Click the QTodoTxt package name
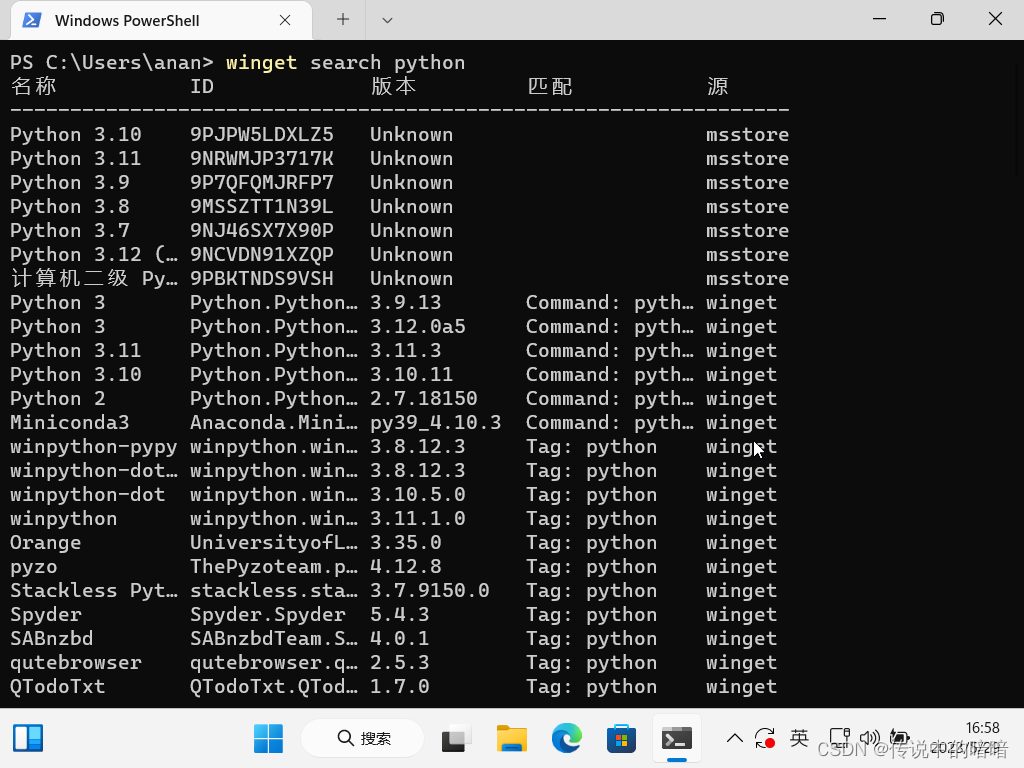Viewport: 1024px width, 768px height. (x=57, y=687)
